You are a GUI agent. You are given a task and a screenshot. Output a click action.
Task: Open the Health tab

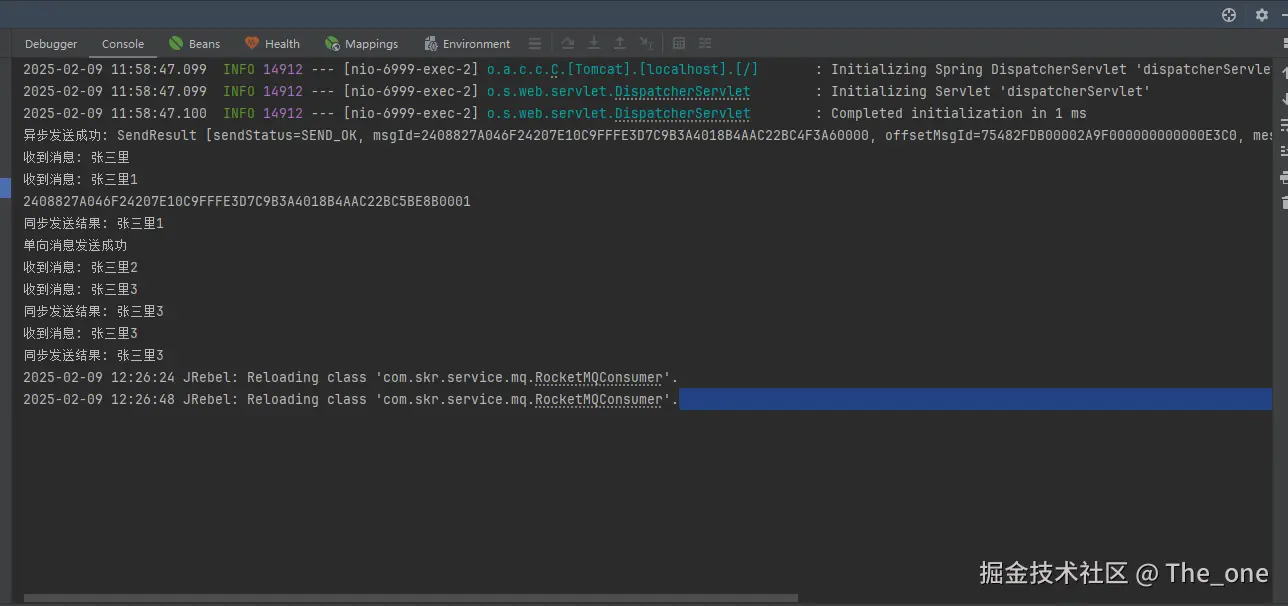(272, 44)
